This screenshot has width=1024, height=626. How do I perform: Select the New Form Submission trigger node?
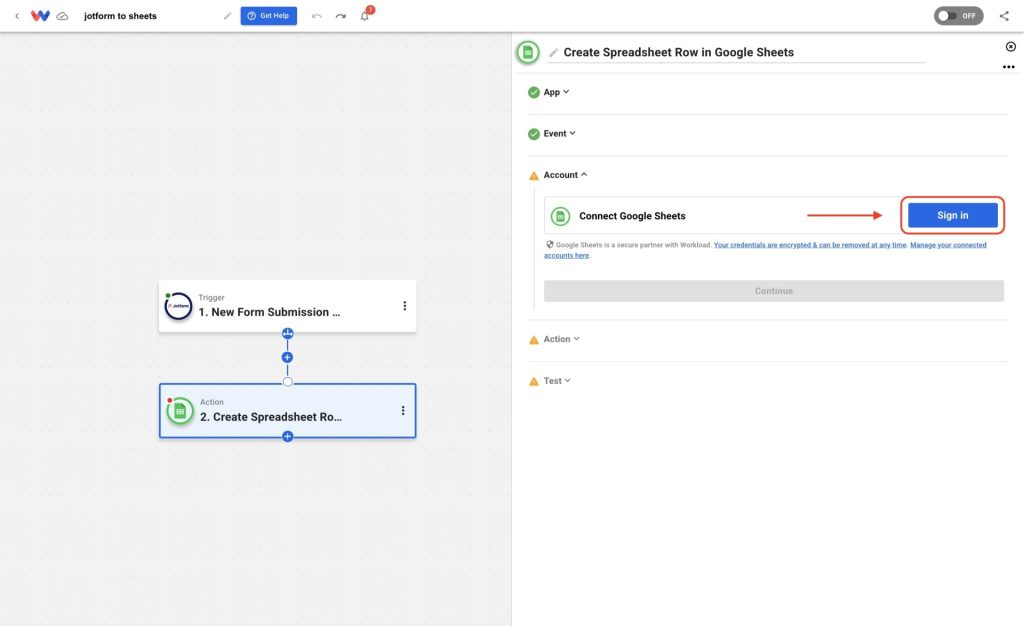pyautogui.click(x=287, y=306)
